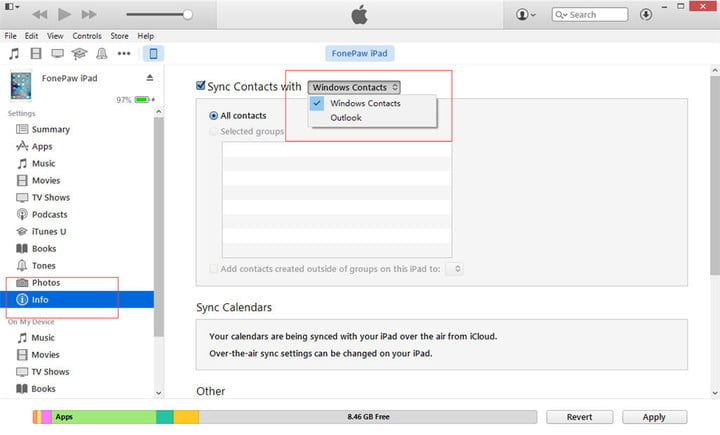Open Tones in Settings sidebar
720x435 pixels.
coord(43,265)
